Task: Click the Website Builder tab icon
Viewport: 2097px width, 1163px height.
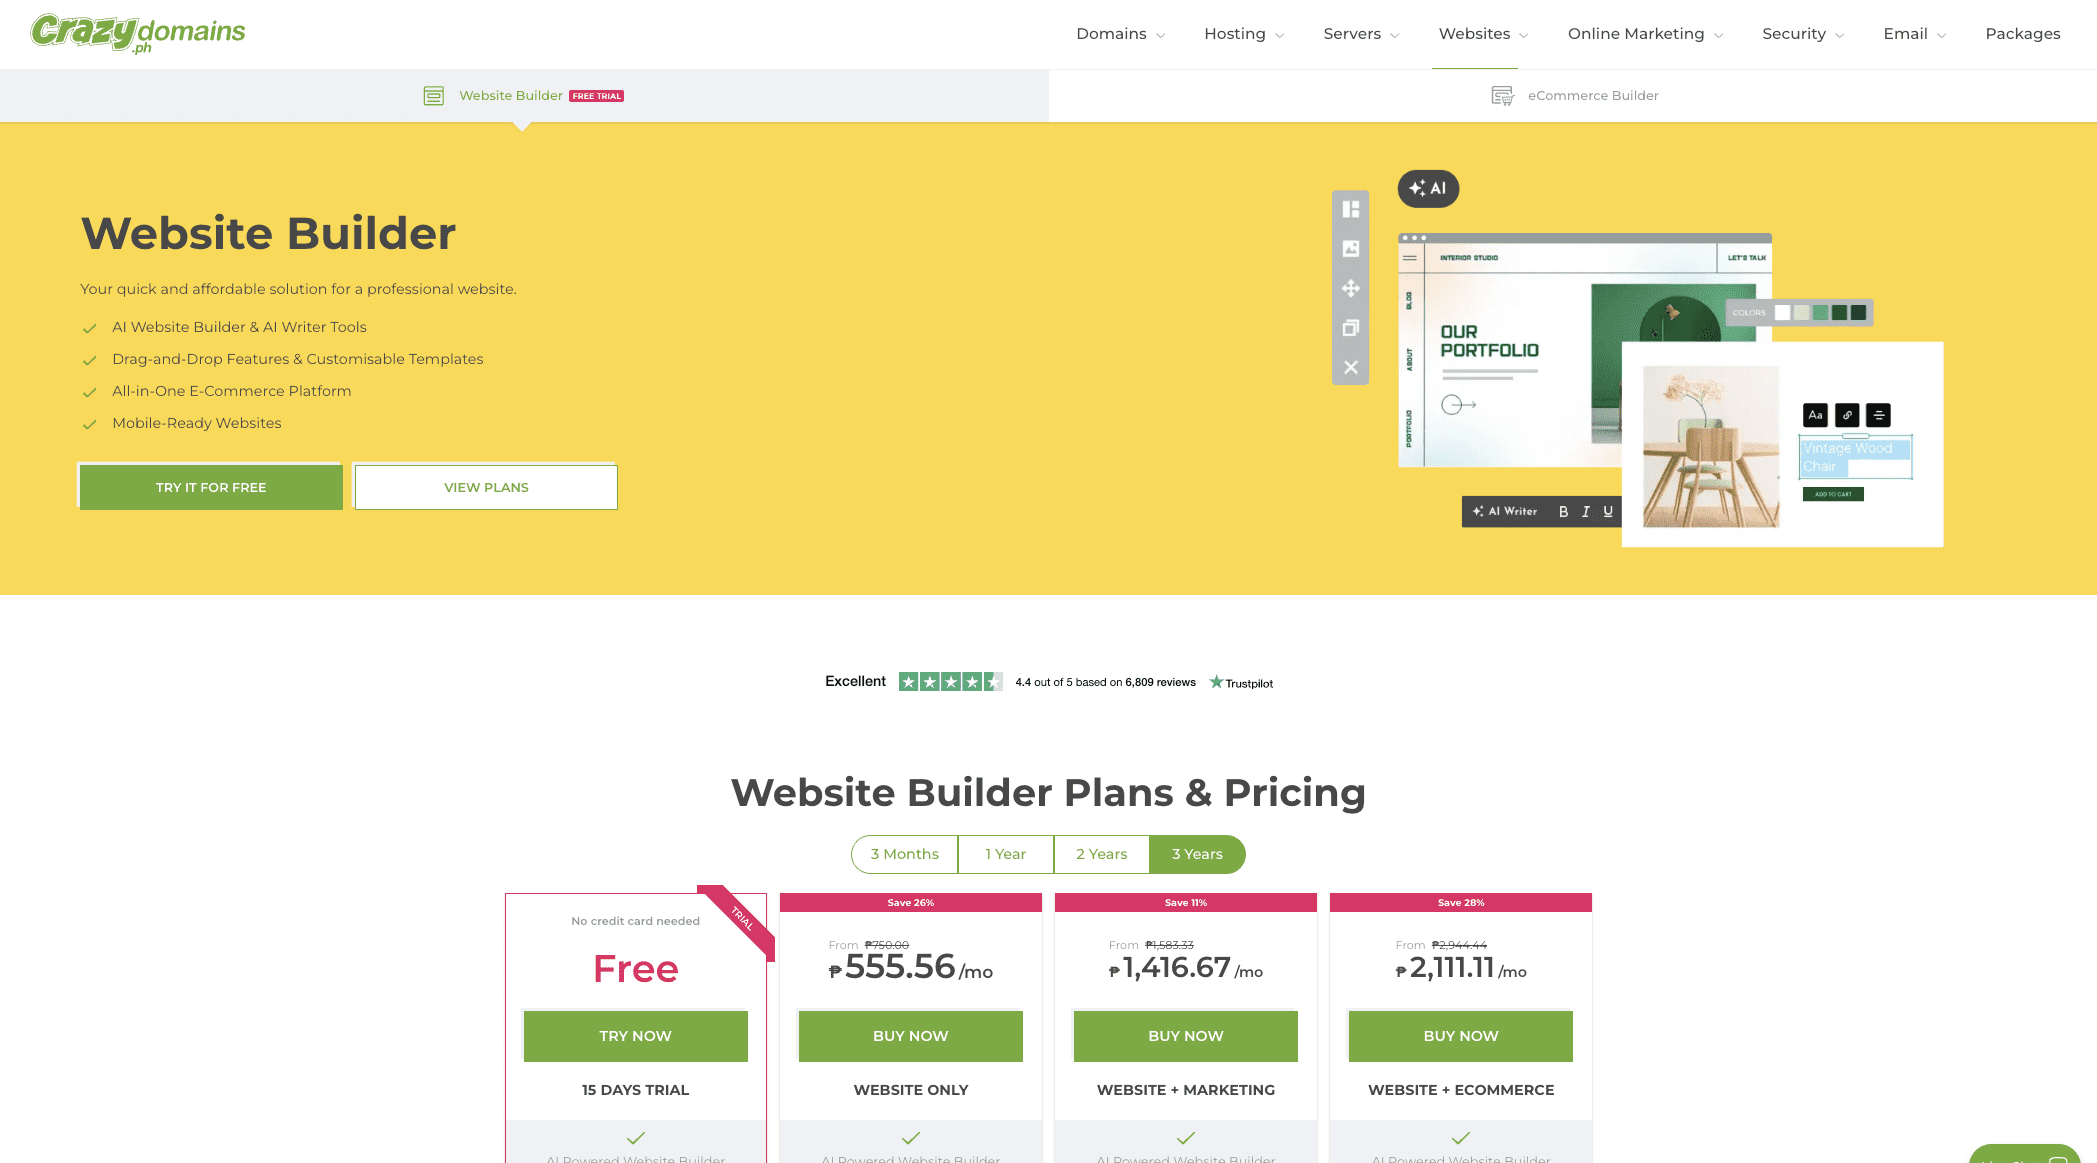Action: tap(433, 96)
